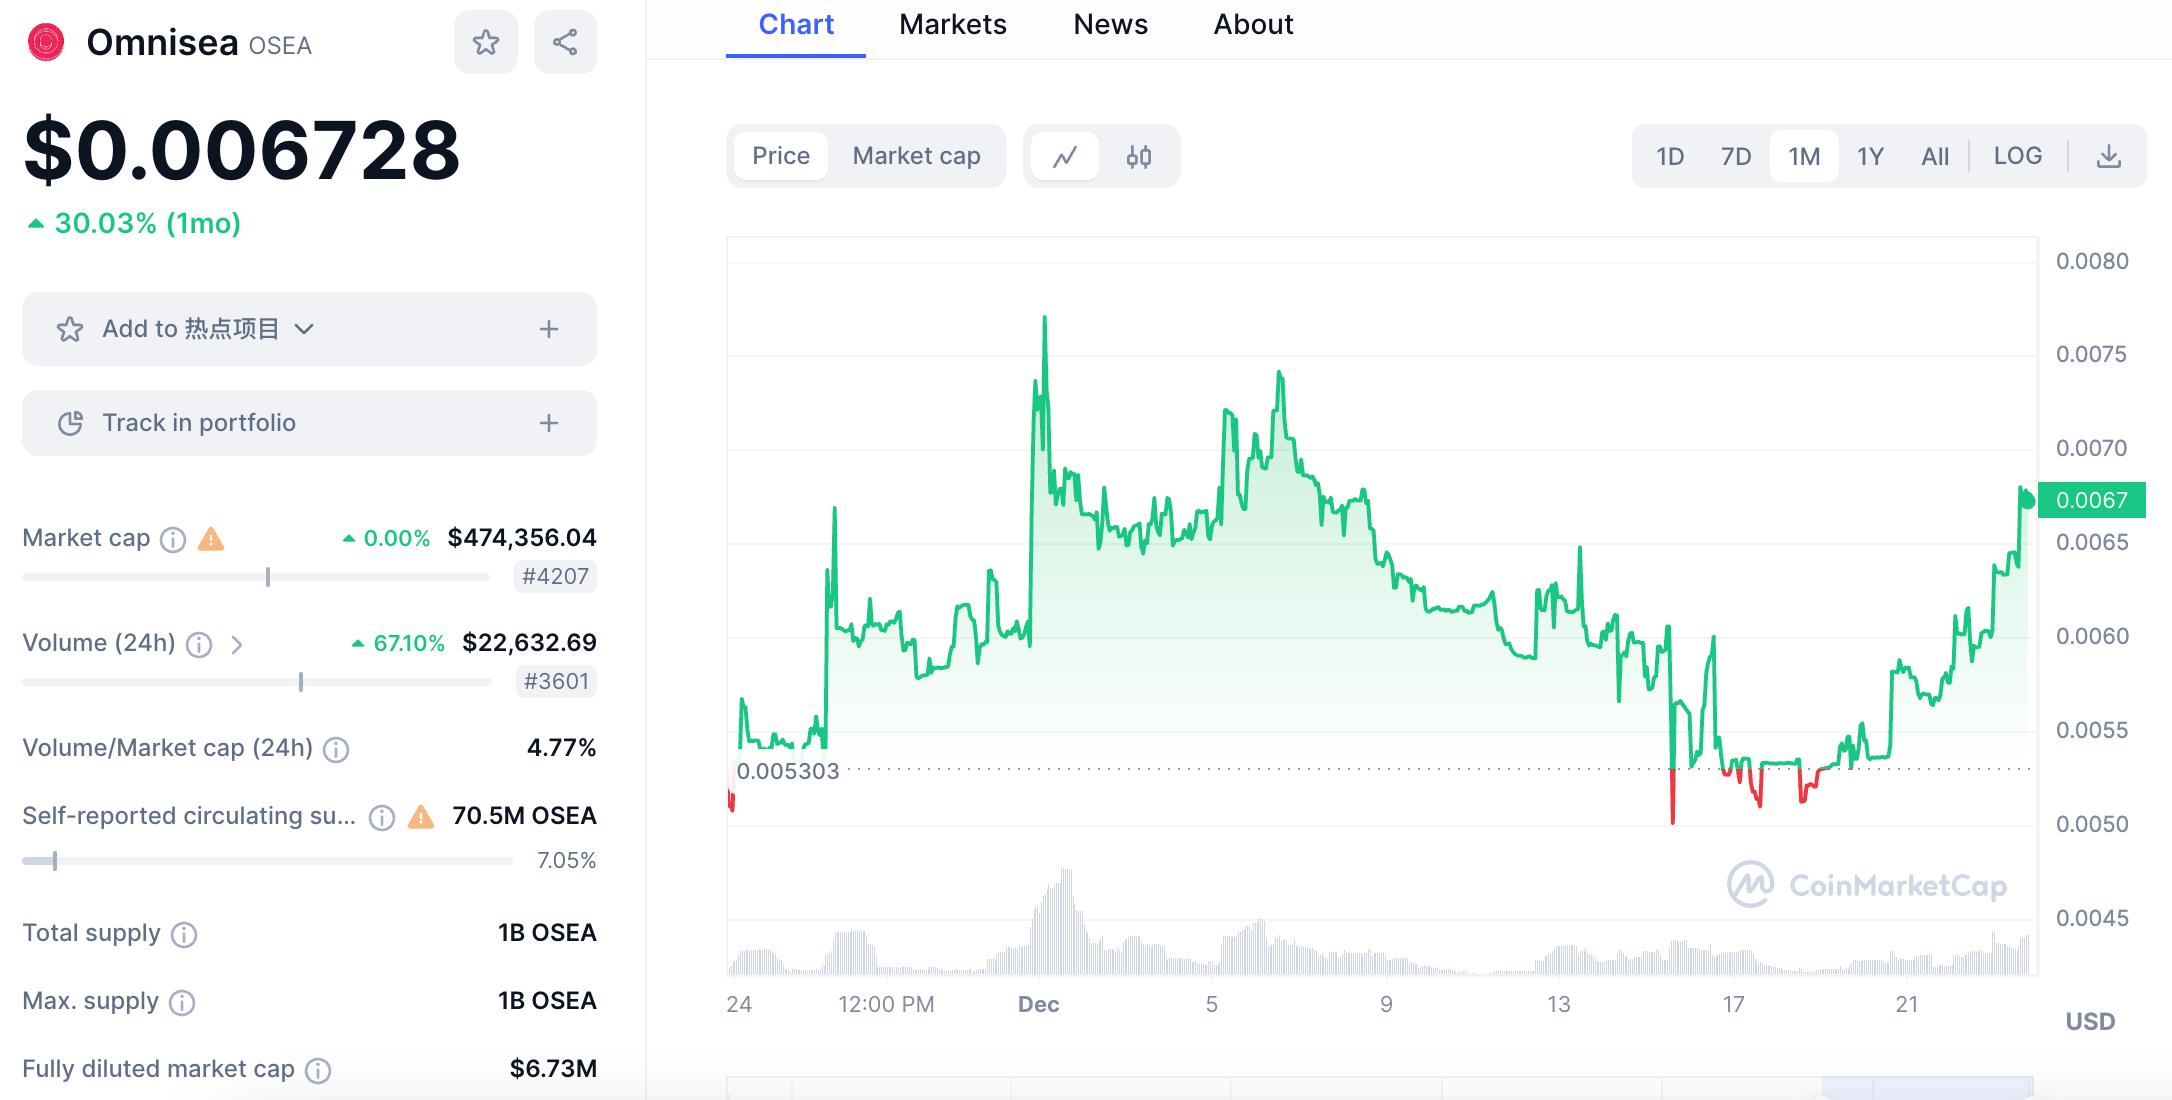This screenshot has width=2172, height=1100.
Task: Click the chart range scrollbar handle at the bottom
Action: click(x=1926, y=1087)
